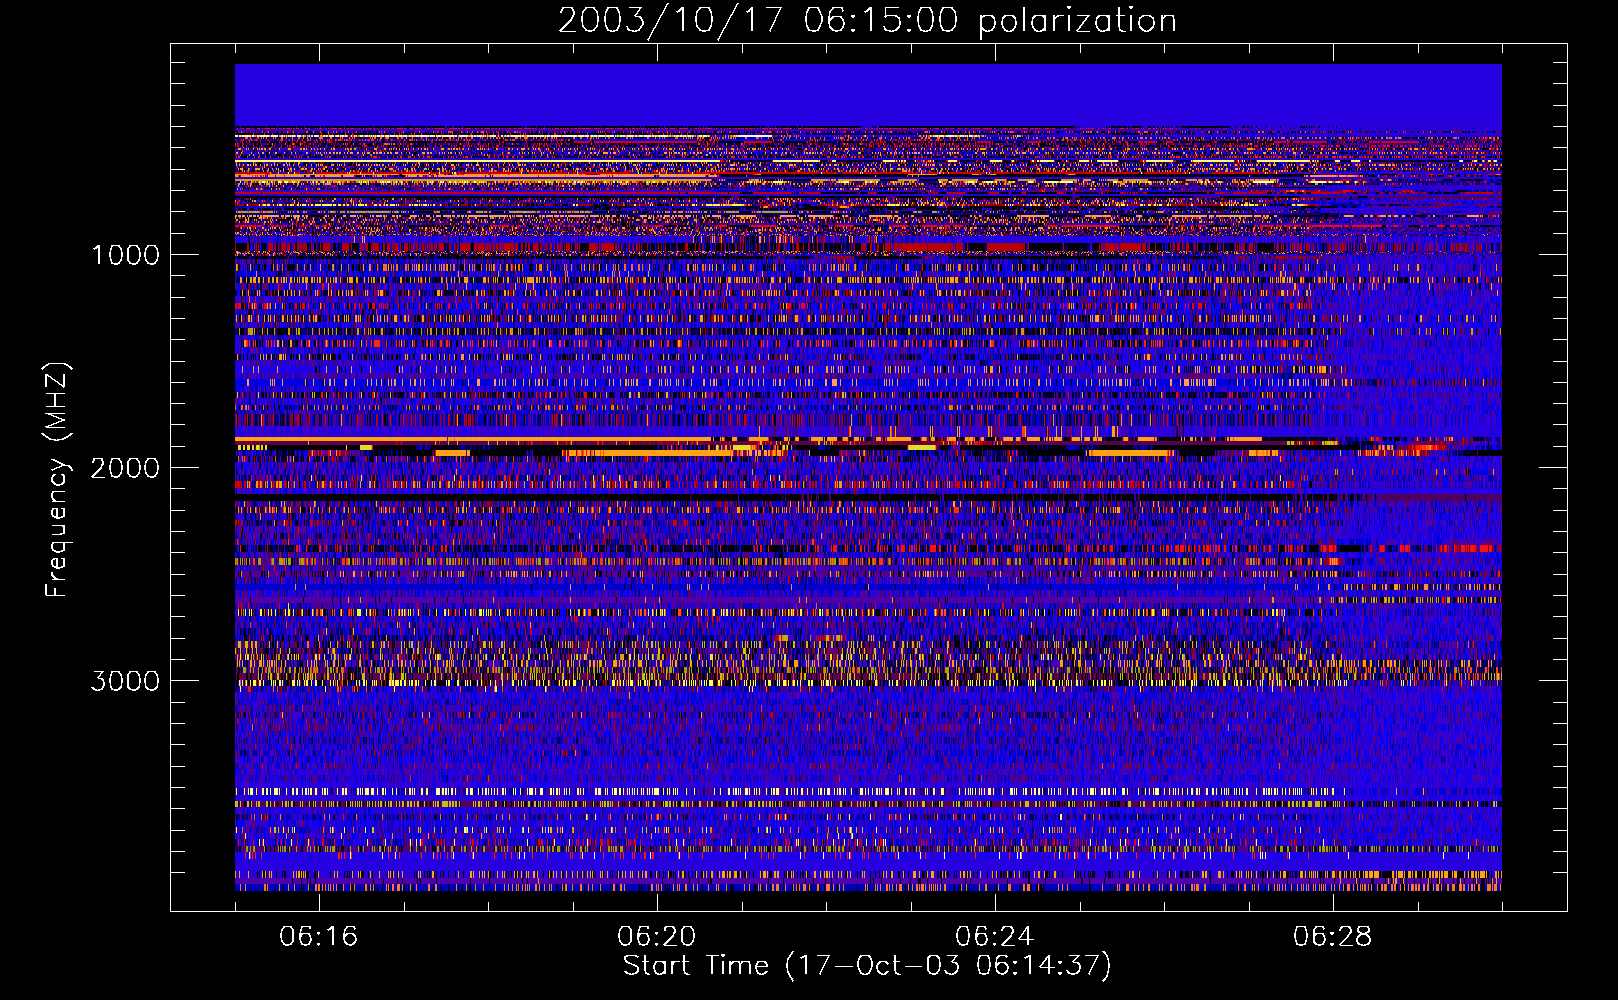The height and width of the screenshot is (1000, 1618).
Task: Click the 06:24 time tick label
Action: click(994, 936)
